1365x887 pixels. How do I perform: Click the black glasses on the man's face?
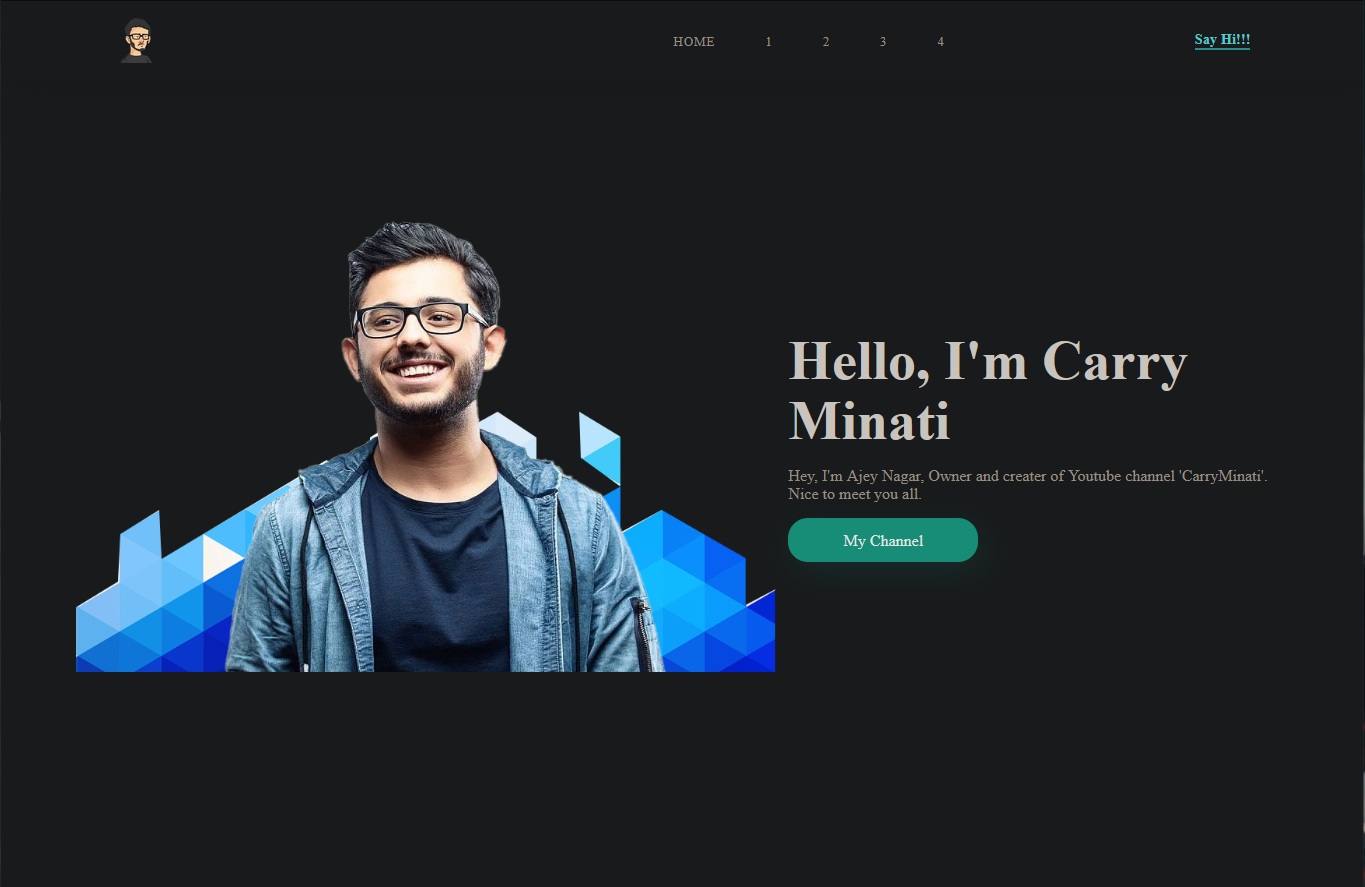[x=418, y=319]
